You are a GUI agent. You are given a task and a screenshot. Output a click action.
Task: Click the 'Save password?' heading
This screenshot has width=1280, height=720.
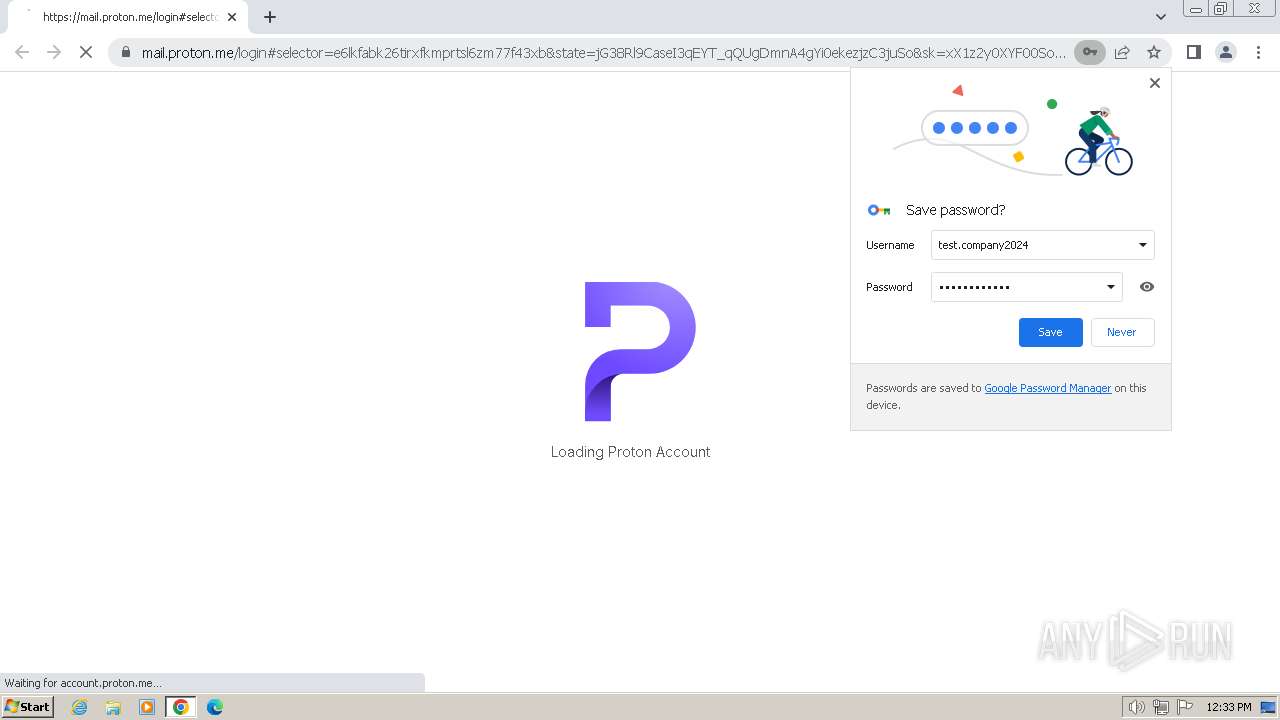(x=955, y=210)
